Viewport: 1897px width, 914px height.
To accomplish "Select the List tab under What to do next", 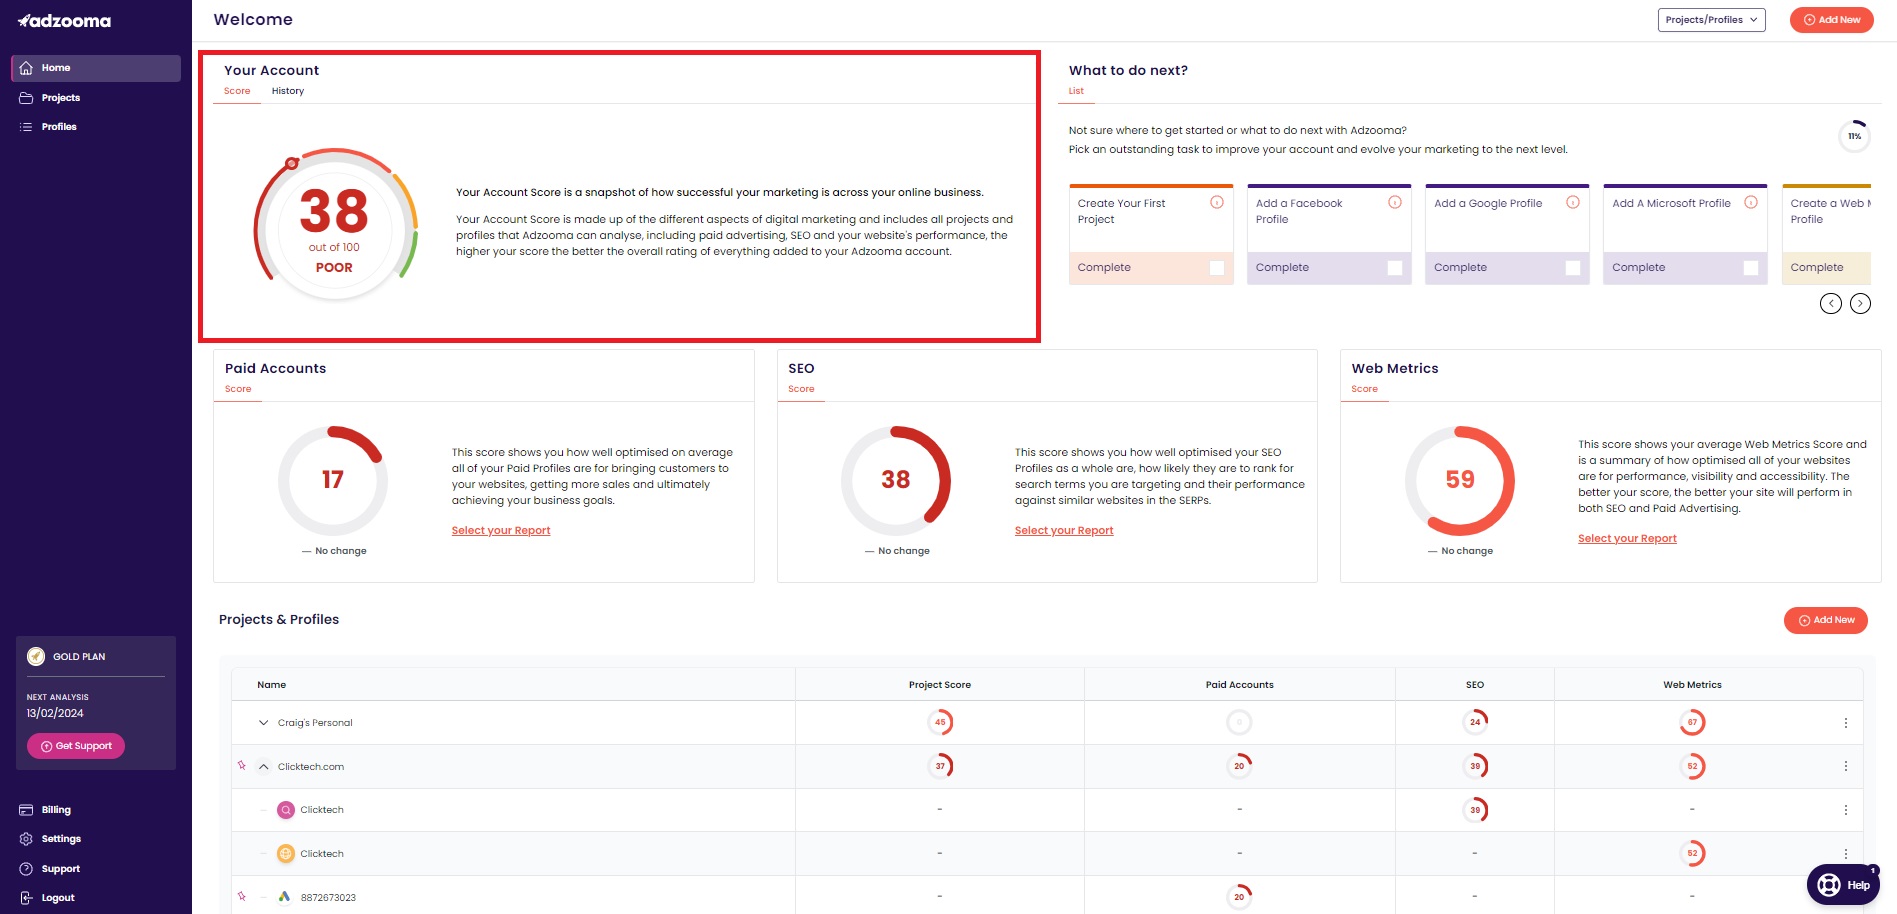I will (1076, 91).
